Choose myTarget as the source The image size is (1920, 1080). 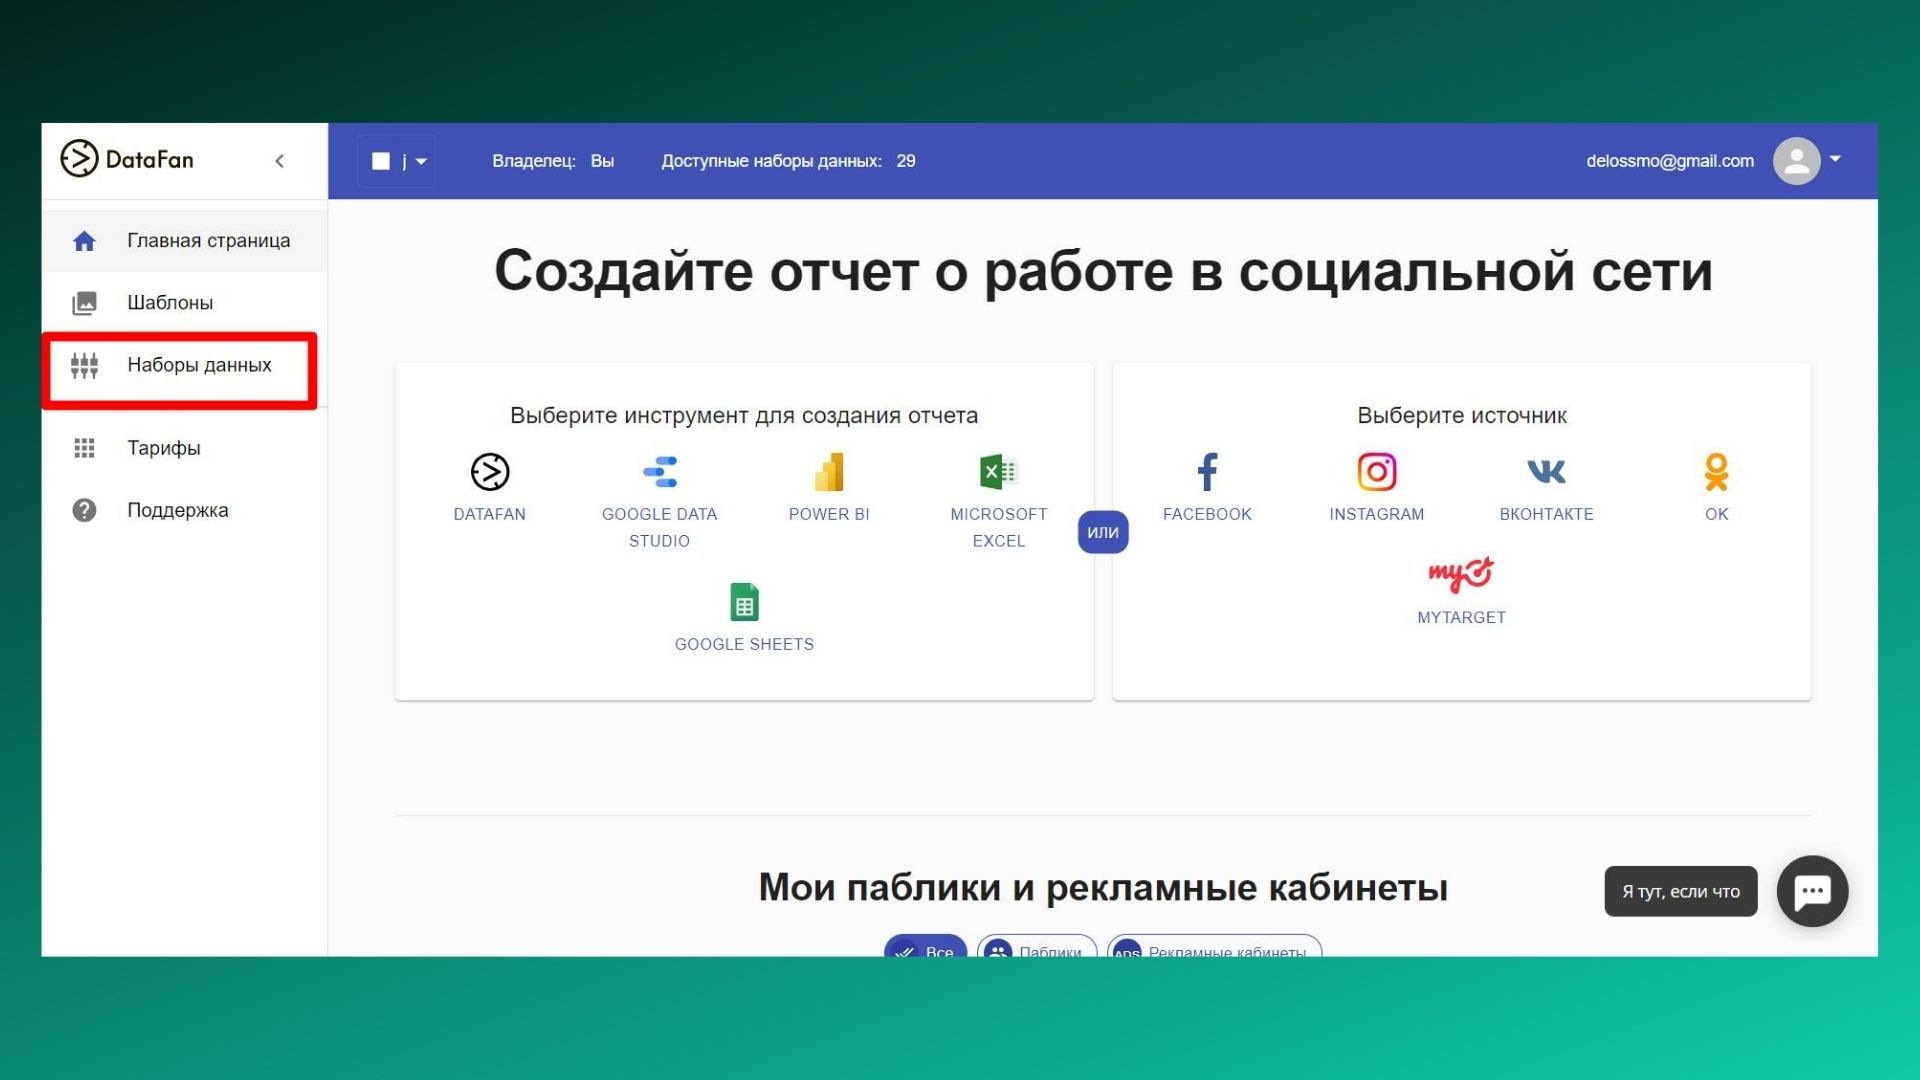click(1461, 574)
